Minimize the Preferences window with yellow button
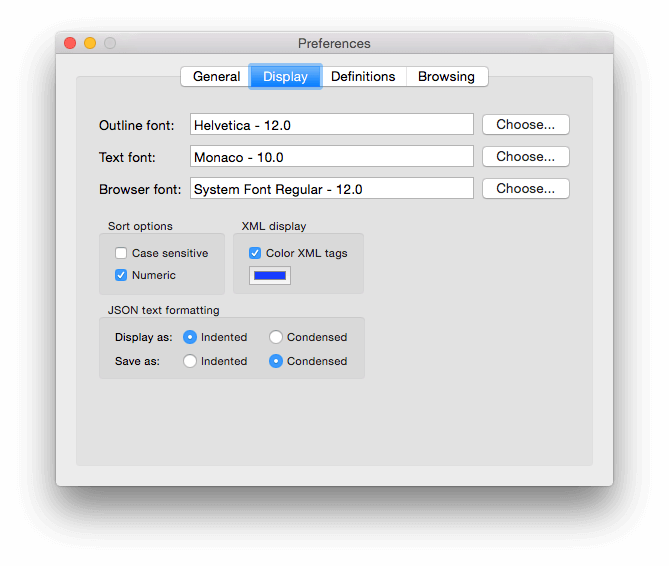This screenshot has height=566, width=669. click(90, 43)
